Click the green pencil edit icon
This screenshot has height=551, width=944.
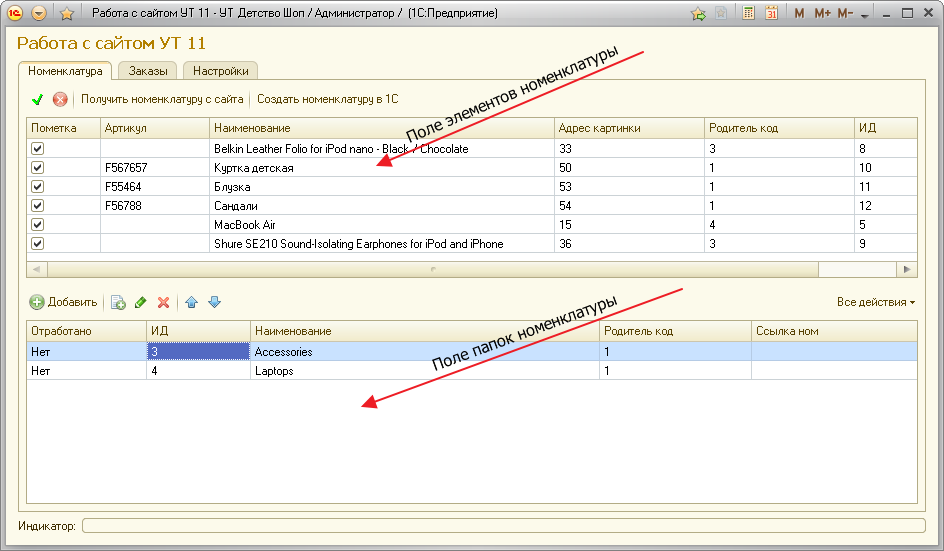141,302
